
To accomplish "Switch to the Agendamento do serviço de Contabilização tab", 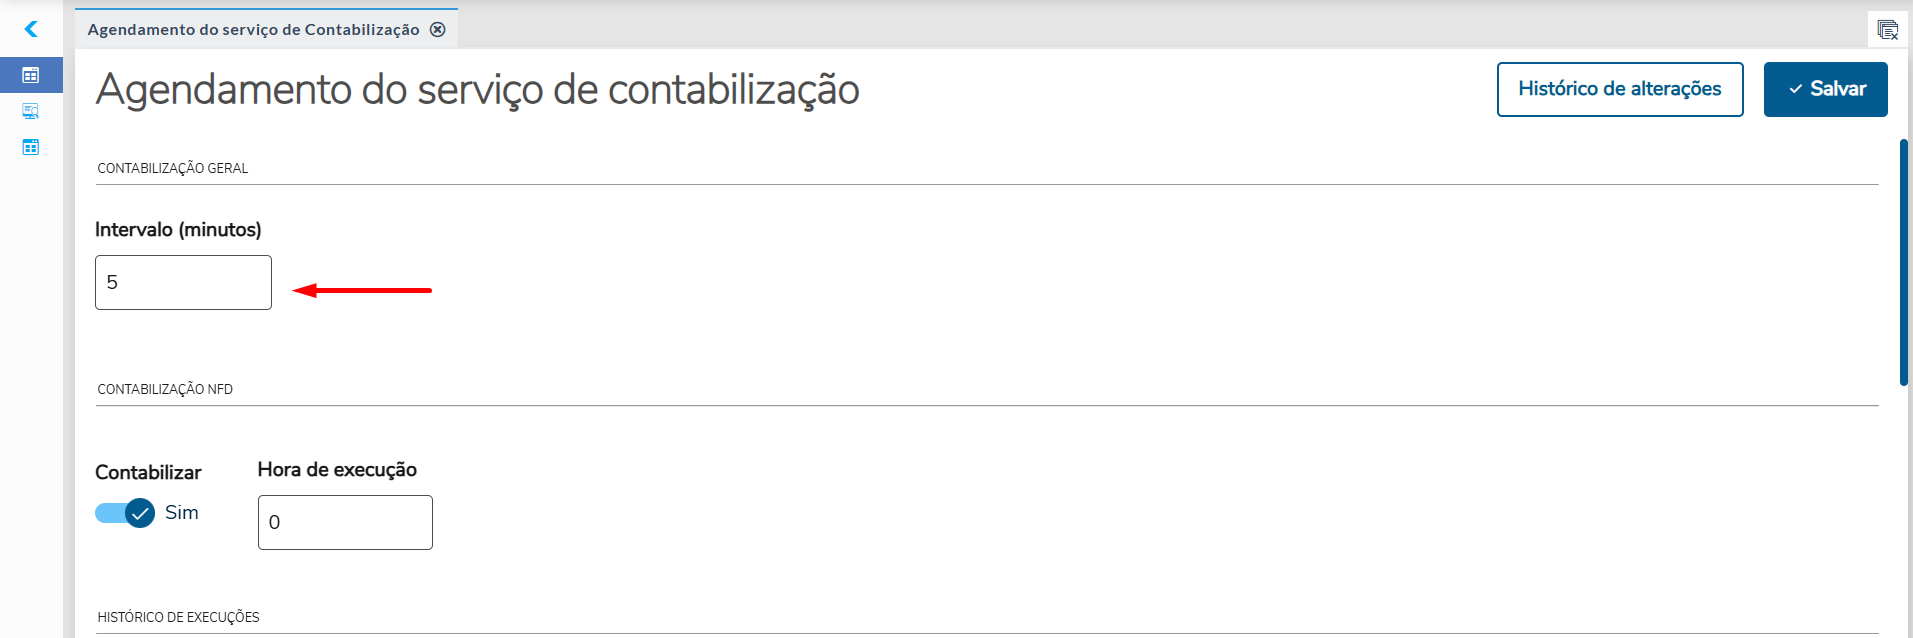I will [253, 30].
